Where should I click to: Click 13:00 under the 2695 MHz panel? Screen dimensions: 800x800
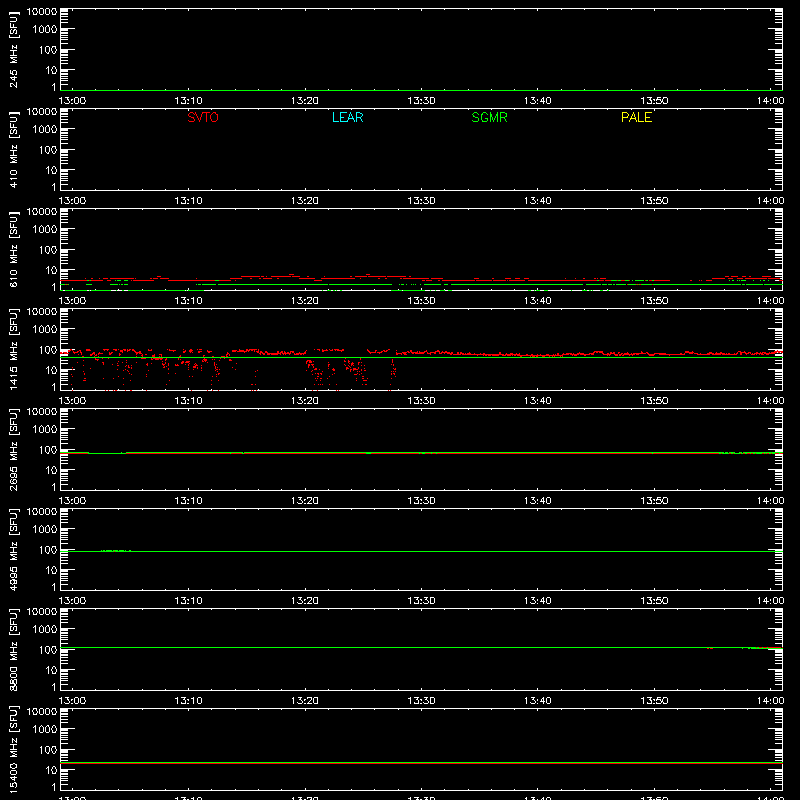72,501
